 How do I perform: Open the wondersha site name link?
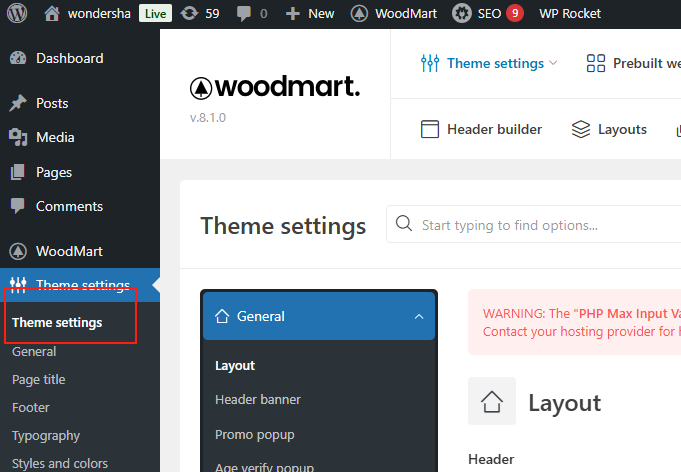(99, 13)
